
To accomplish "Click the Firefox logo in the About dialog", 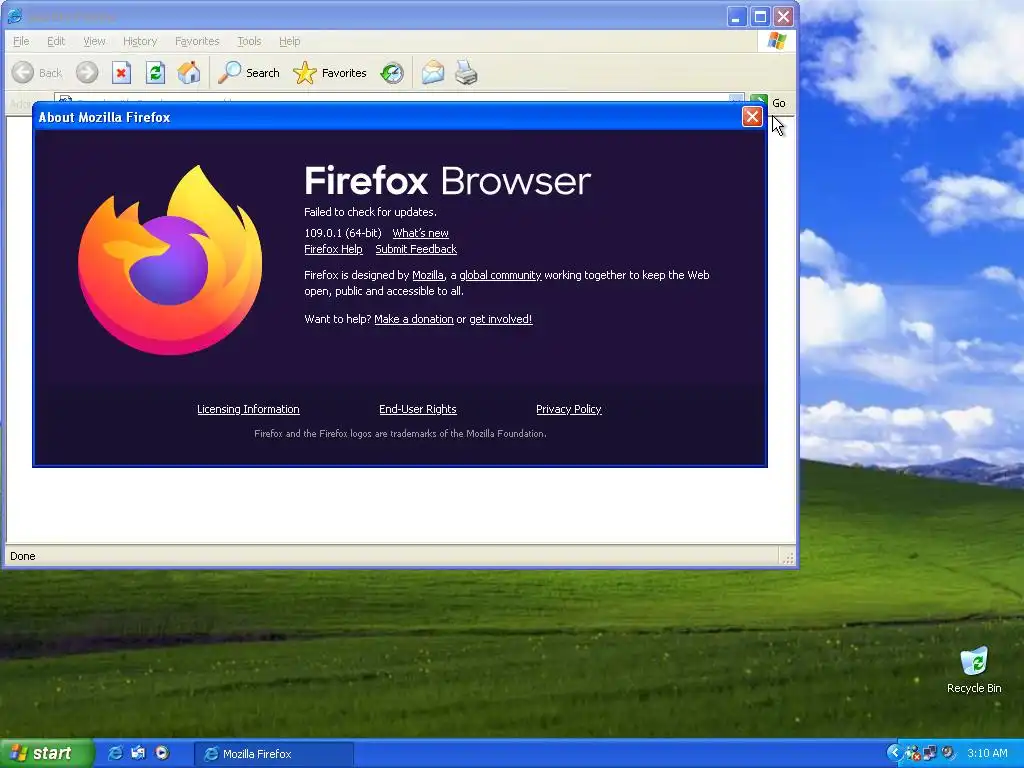I will (170, 260).
